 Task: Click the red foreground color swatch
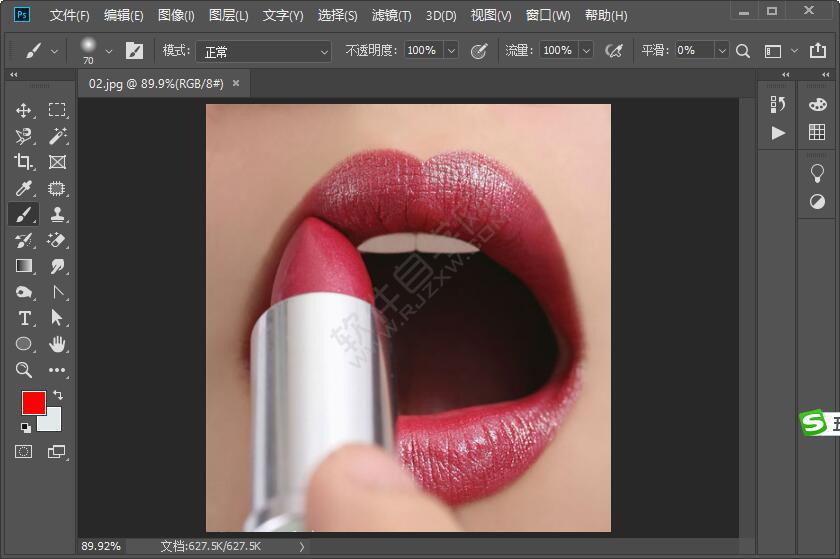click(x=33, y=403)
